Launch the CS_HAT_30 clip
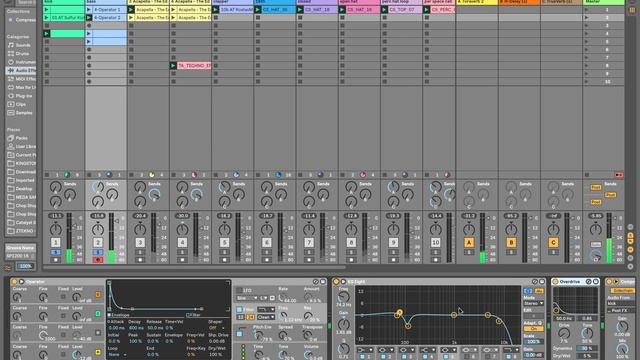Screen dimensions: 640x360 pos(258,9)
